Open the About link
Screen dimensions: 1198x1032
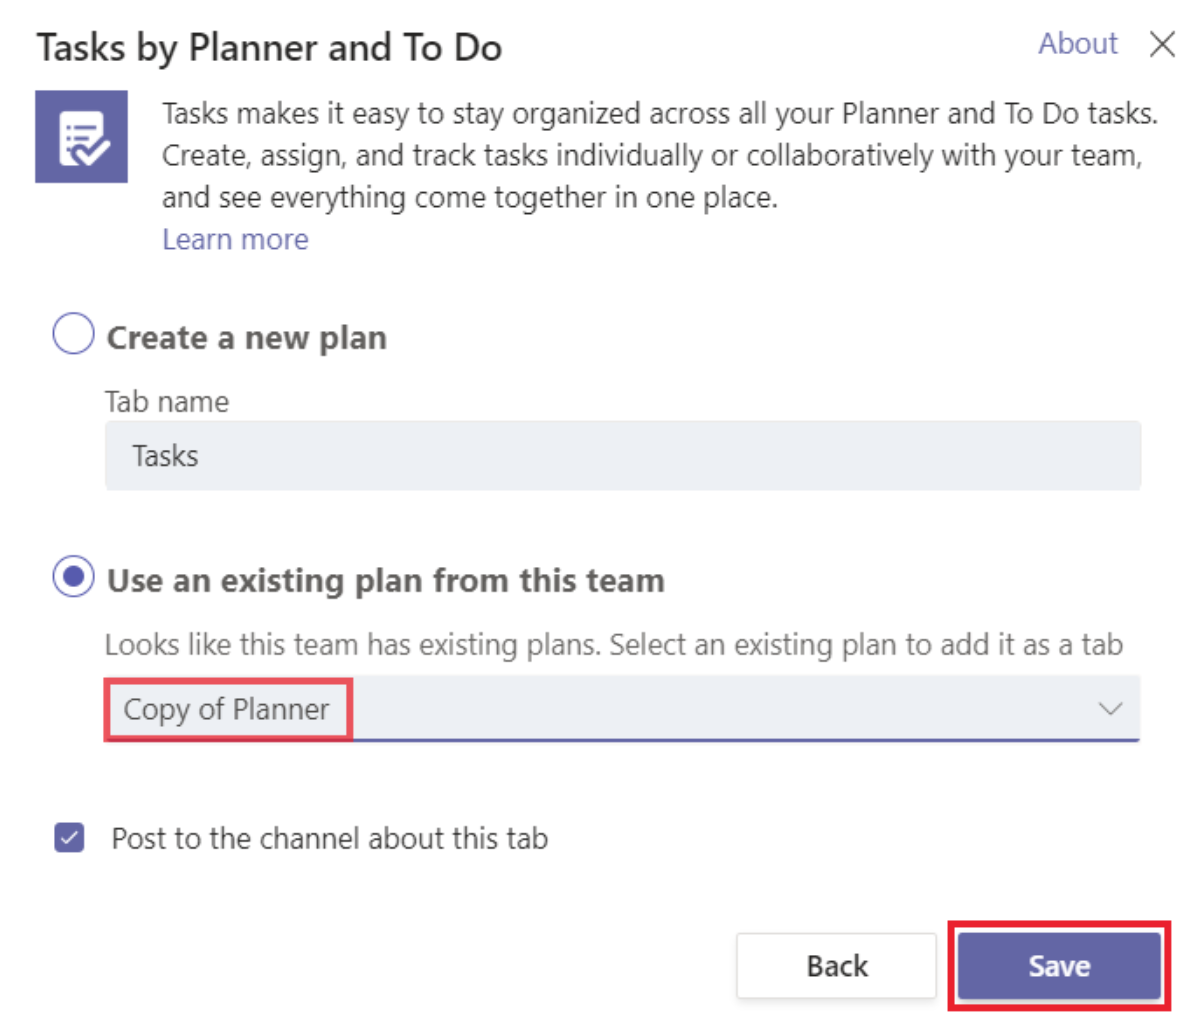point(1077,44)
